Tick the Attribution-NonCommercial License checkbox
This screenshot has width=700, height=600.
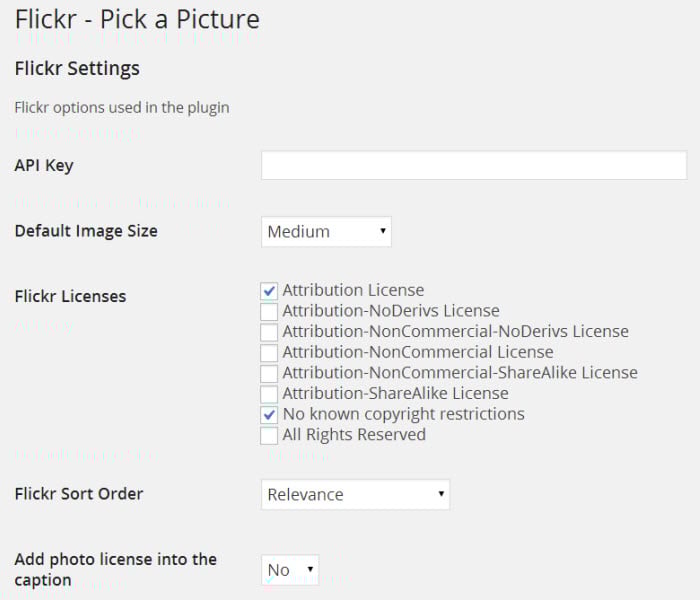(269, 353)
